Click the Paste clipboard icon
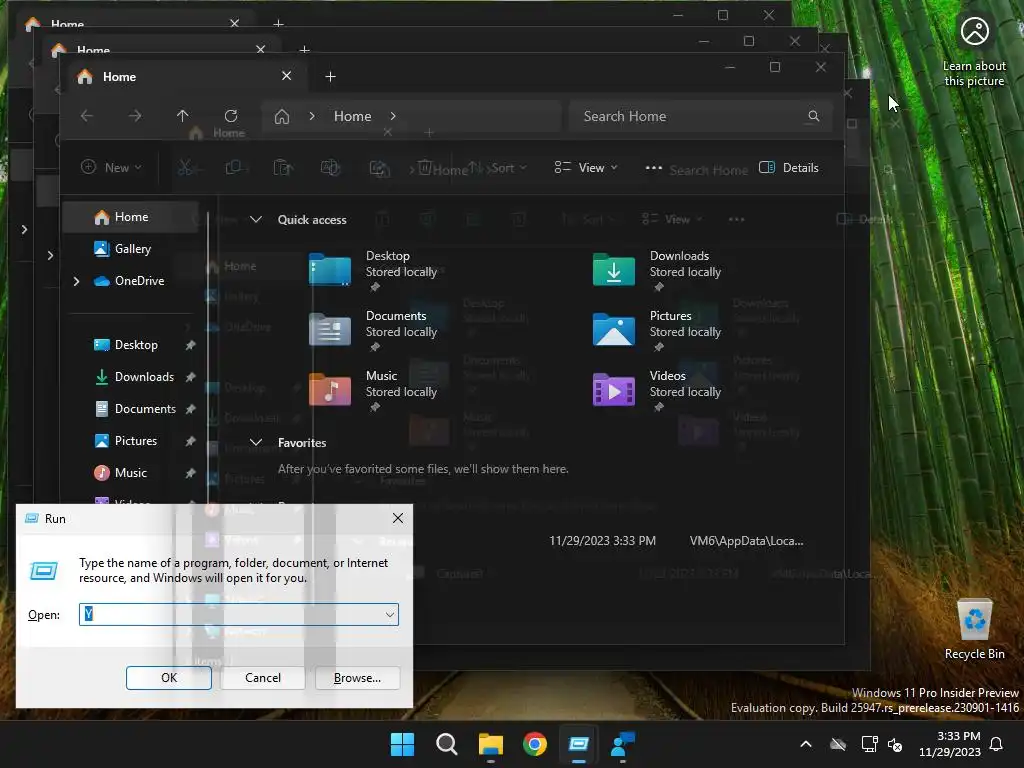 281,168
